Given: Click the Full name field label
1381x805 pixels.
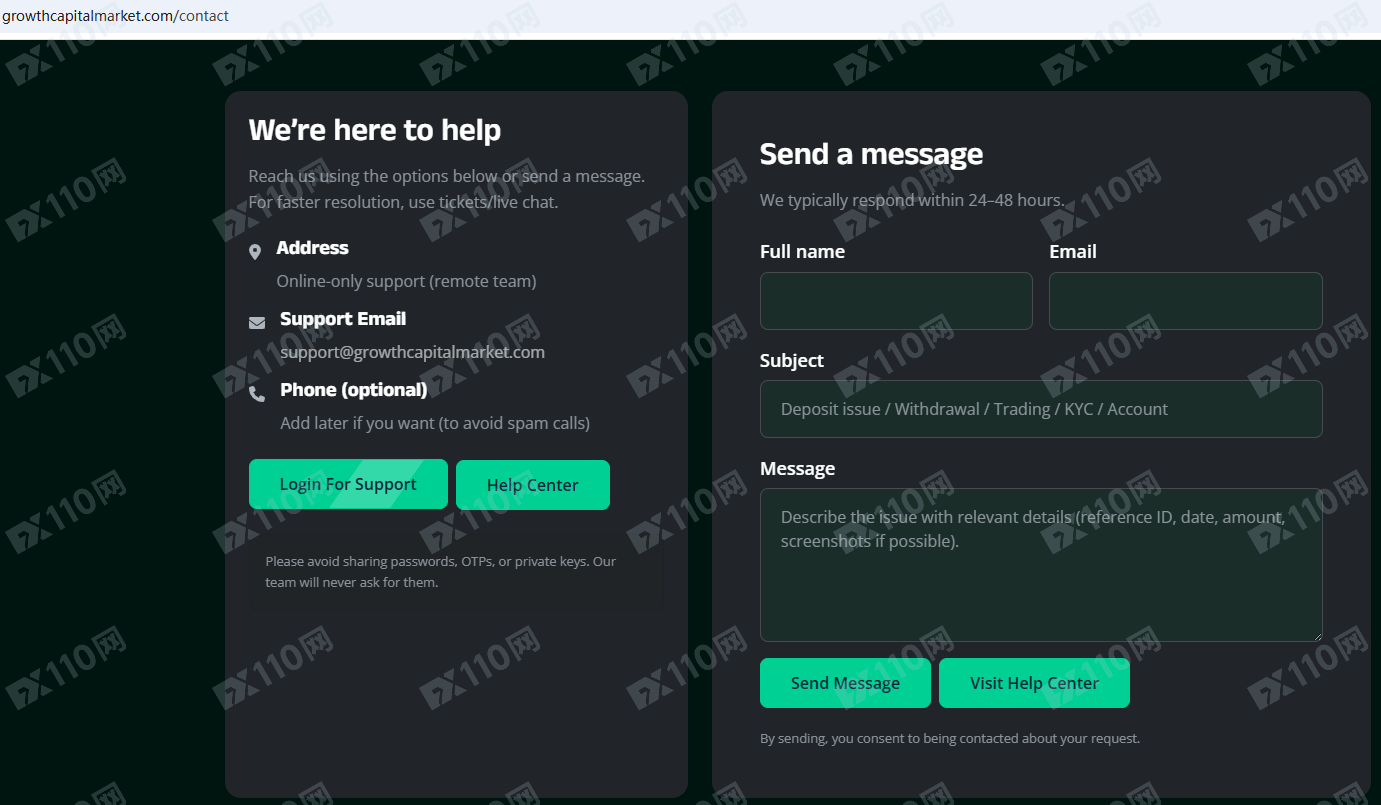Looking at the screenshot, I should coord(802,252).
